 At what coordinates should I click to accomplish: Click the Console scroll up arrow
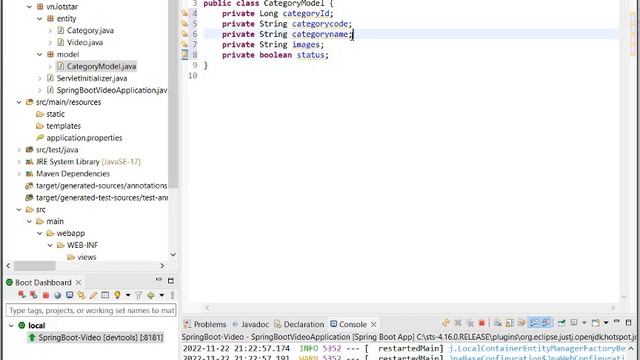631,348
